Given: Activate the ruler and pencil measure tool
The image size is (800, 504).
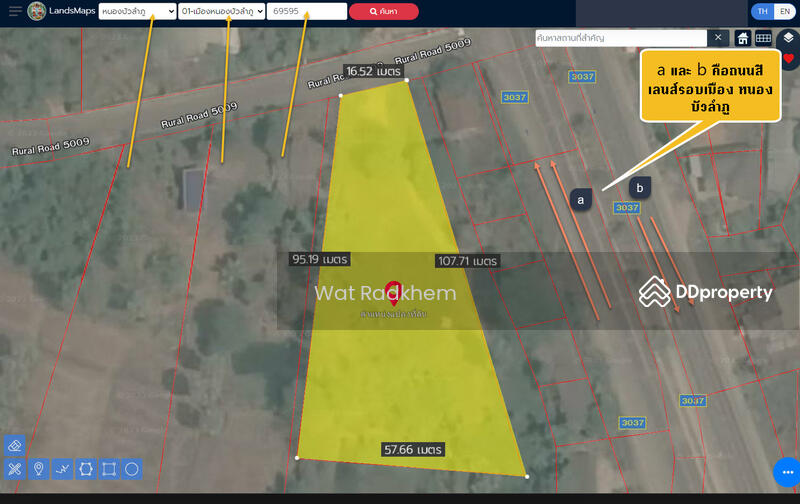Looking at the screenshot, I should coord(15,468).
